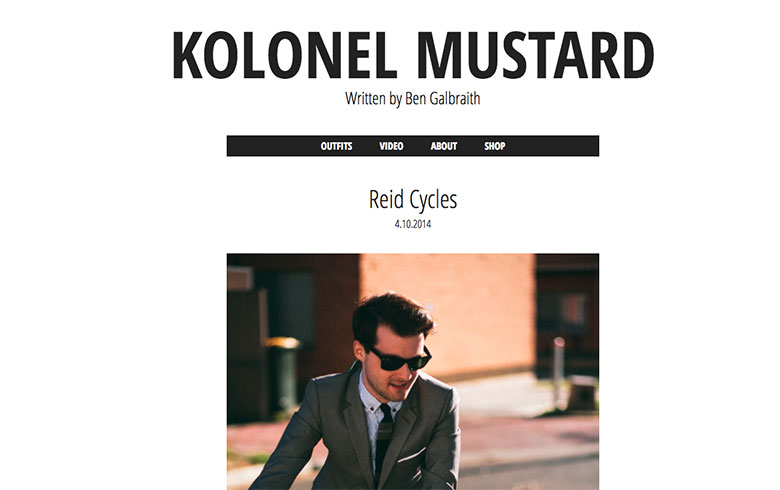Click the sunglasses in the post photo

click(399, 358)
